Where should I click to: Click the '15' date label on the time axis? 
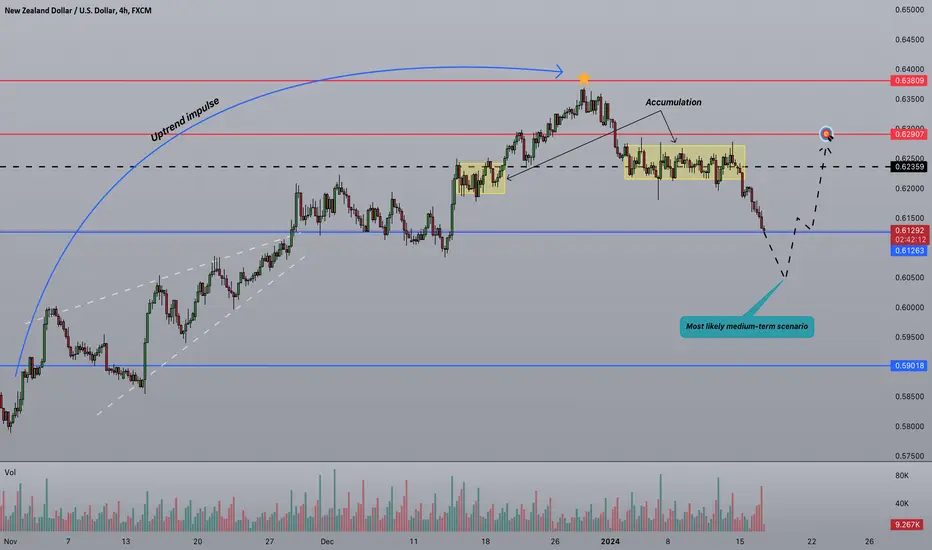(739, 542)
